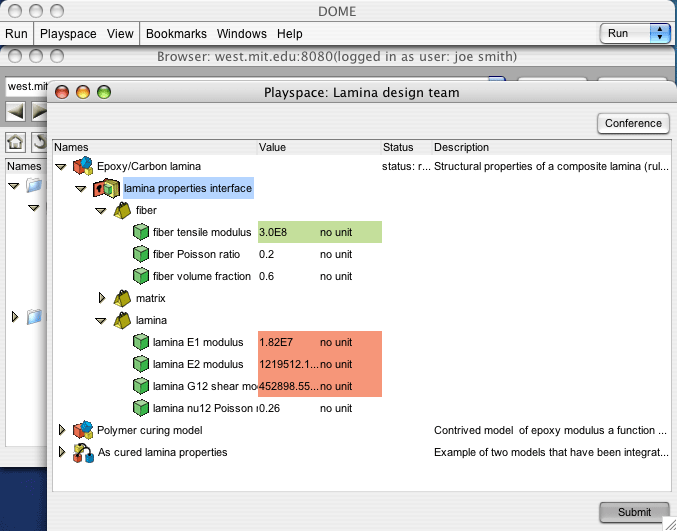Click the Browser window forward arrow icon
This screenshot has height=531, width=677.
point(39,112)
